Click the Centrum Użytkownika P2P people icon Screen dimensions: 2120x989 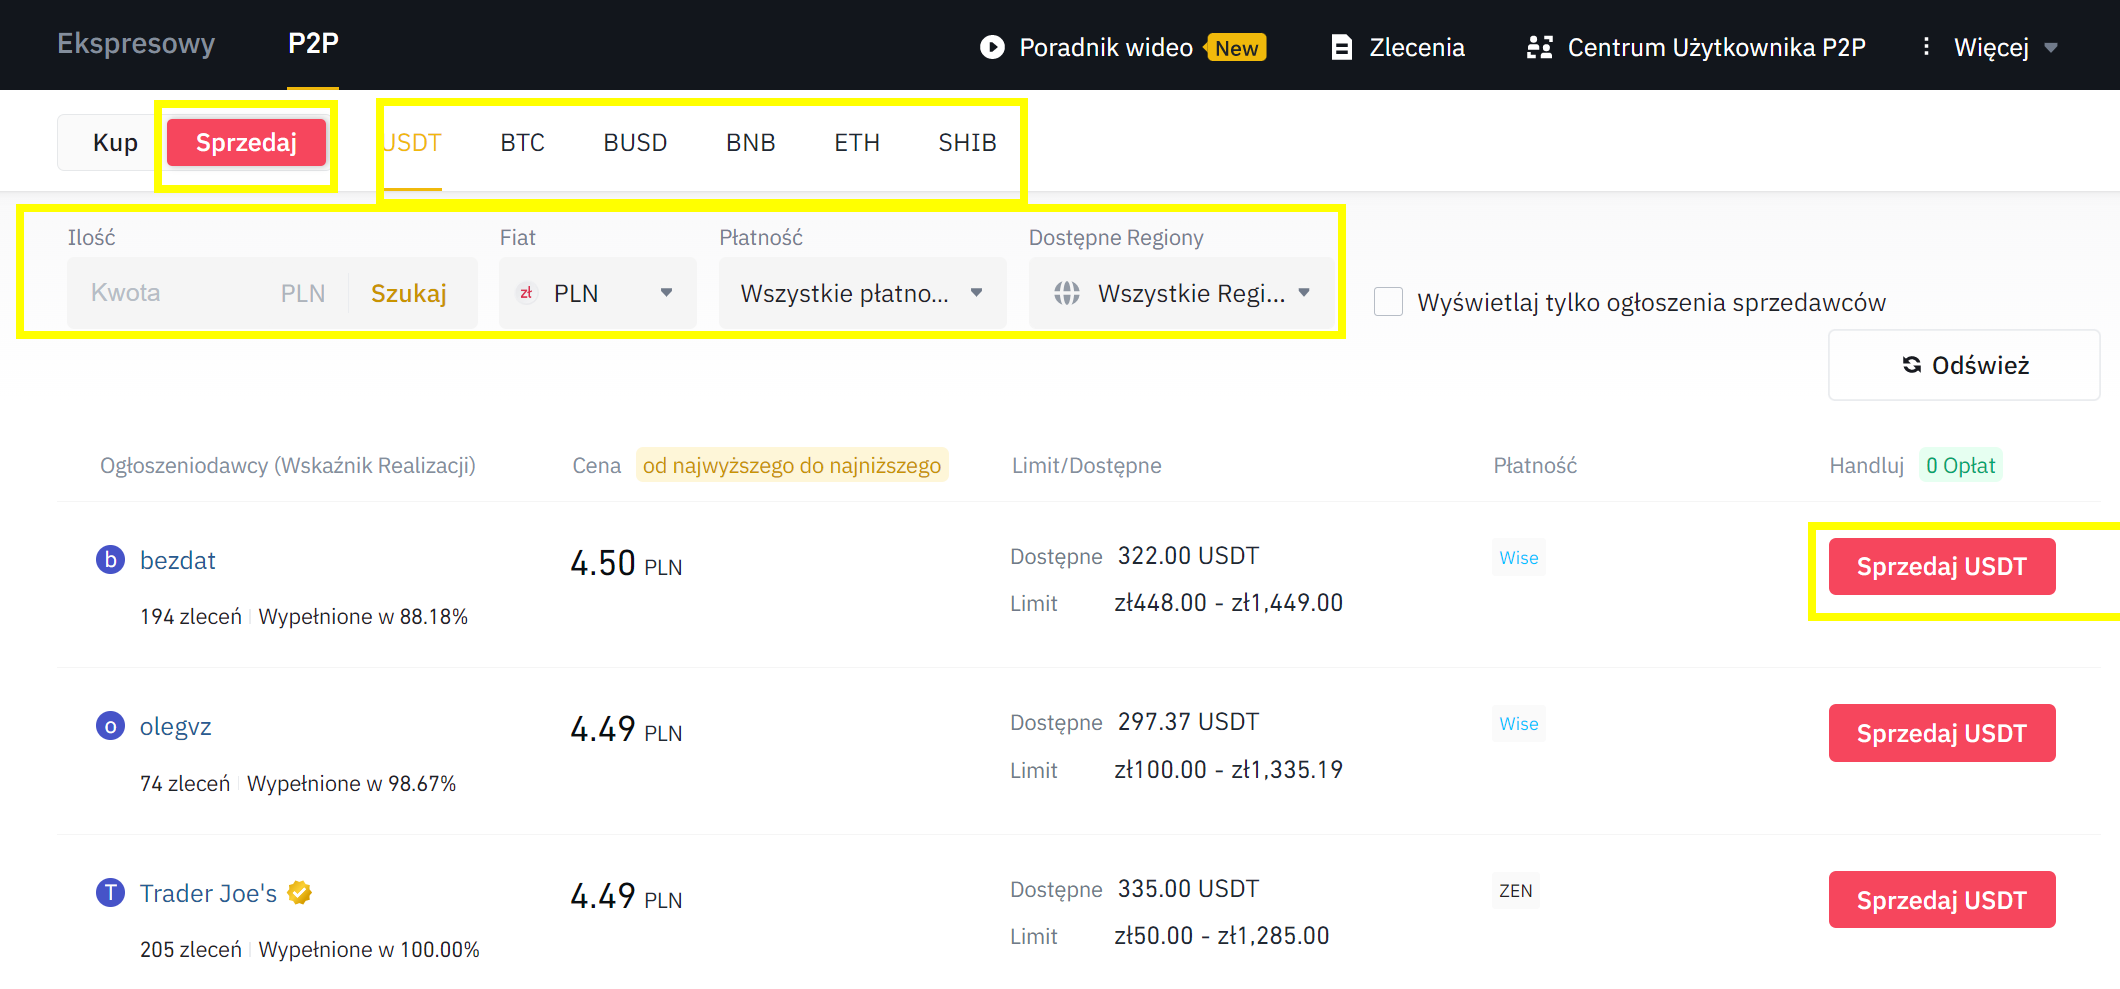click(x=1539, y=47)
